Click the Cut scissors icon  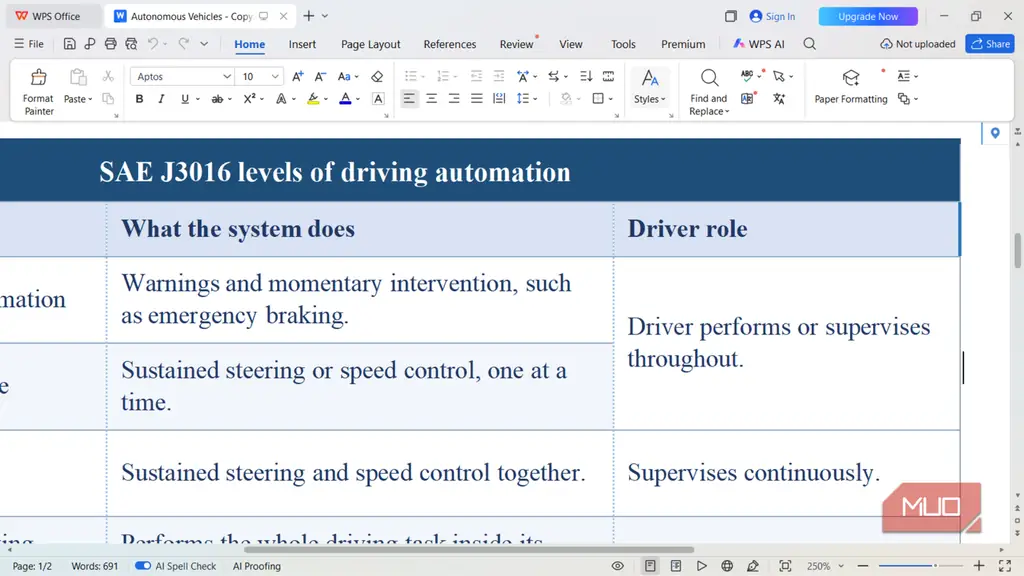coord(108,76)
